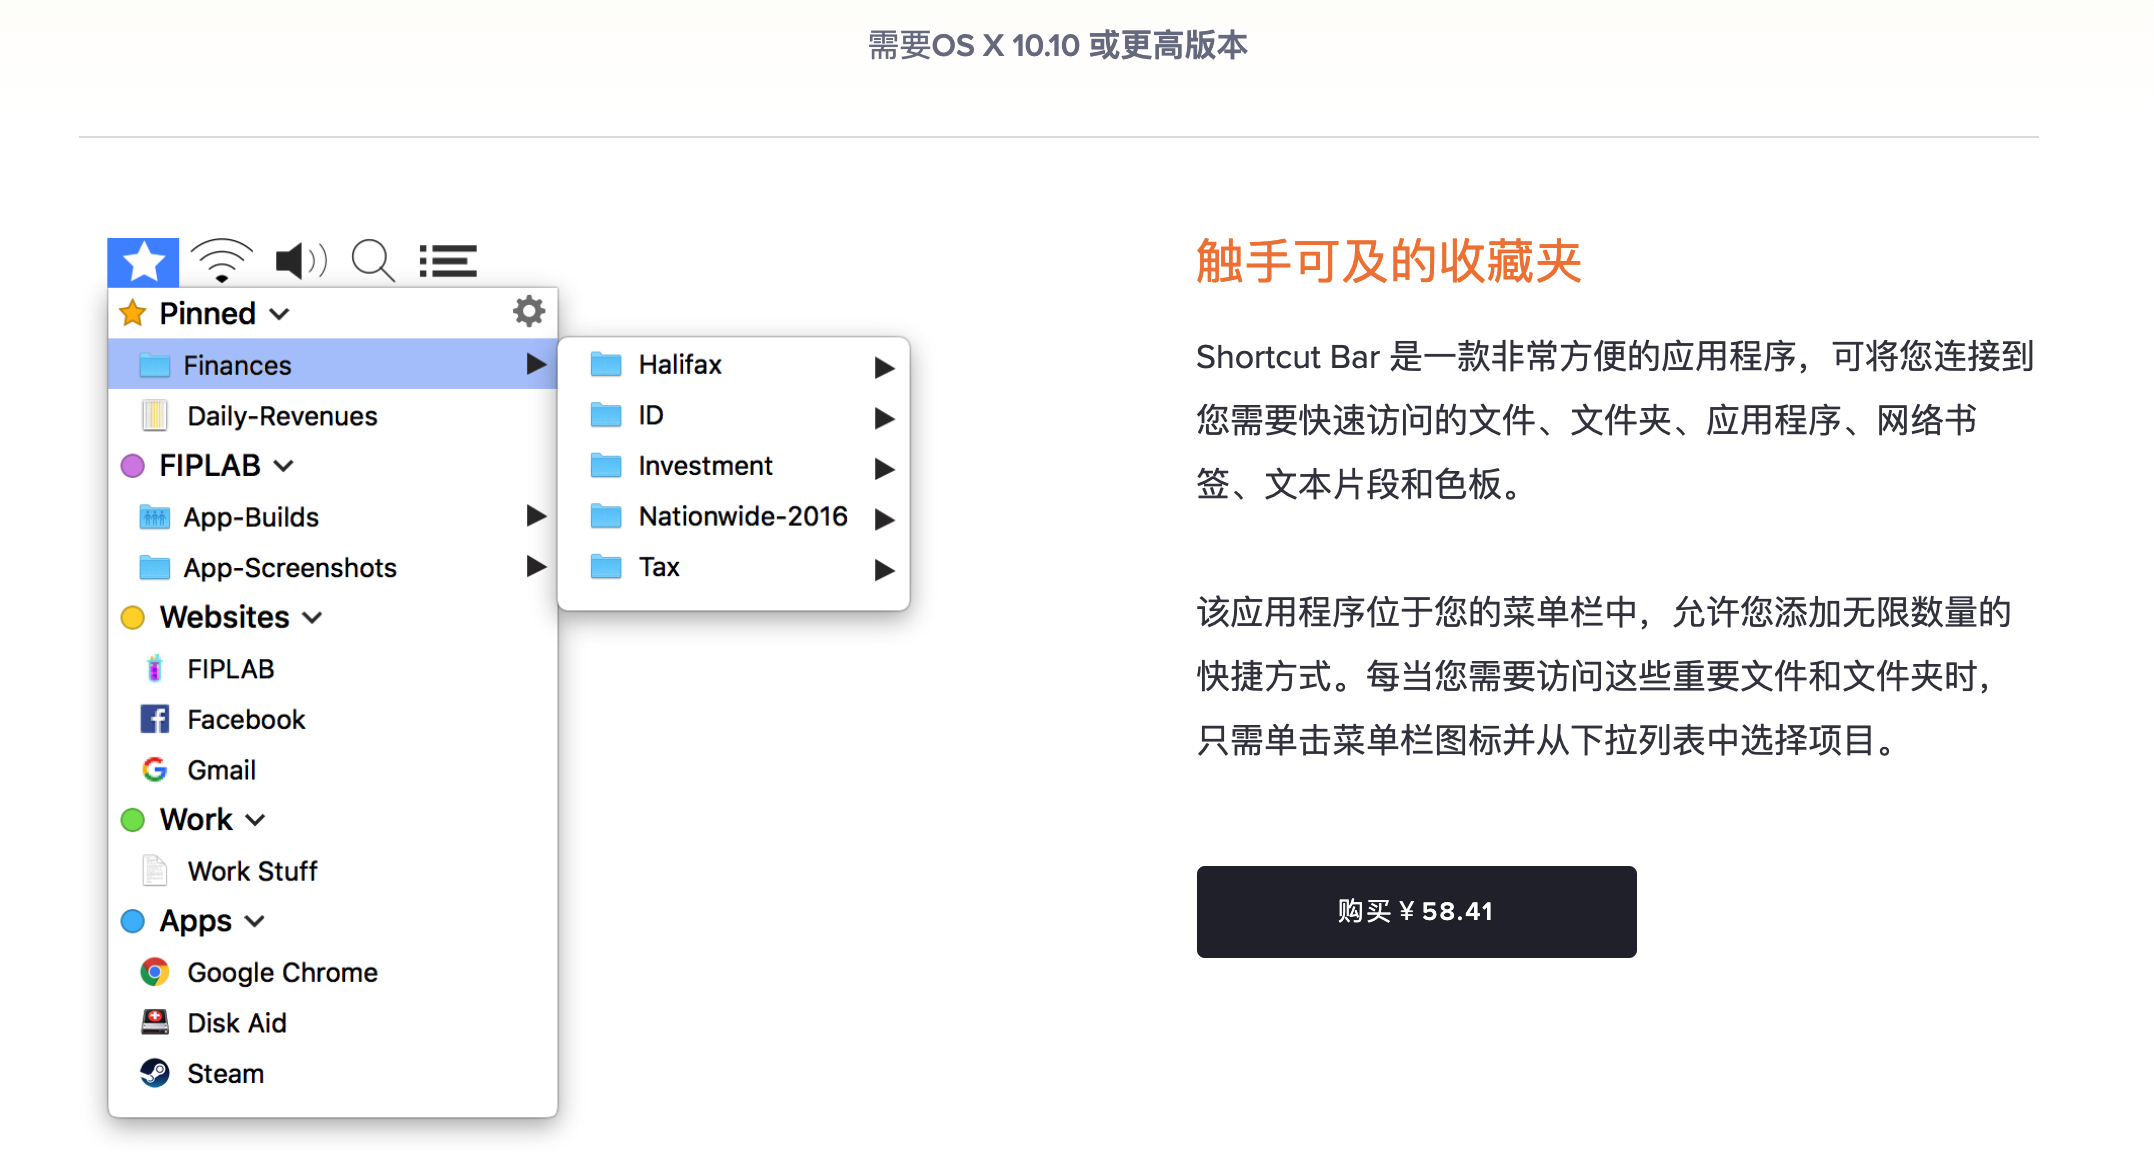This screenshot has width=2154, height=1152.
Task: Click the Wi-Fi menu bar icon
Action: tap(221, 262)
